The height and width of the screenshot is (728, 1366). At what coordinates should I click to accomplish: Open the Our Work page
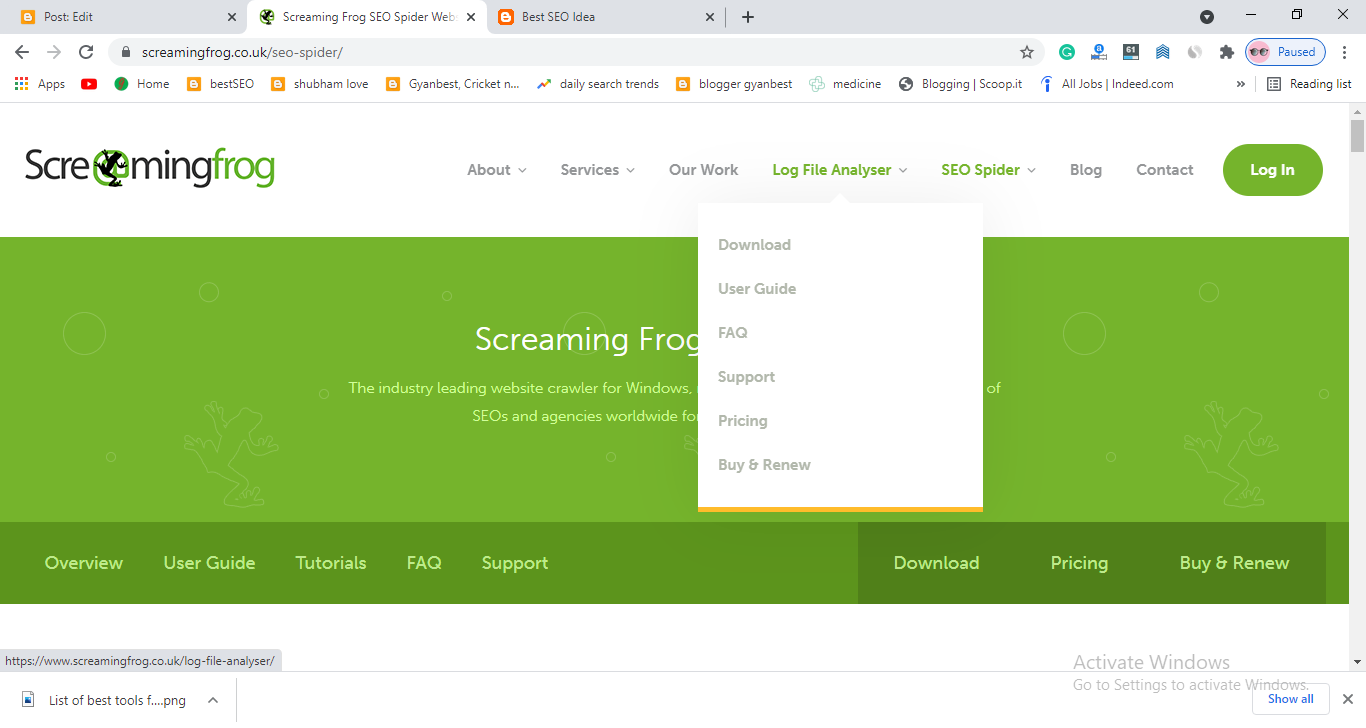tap(704, 170)
